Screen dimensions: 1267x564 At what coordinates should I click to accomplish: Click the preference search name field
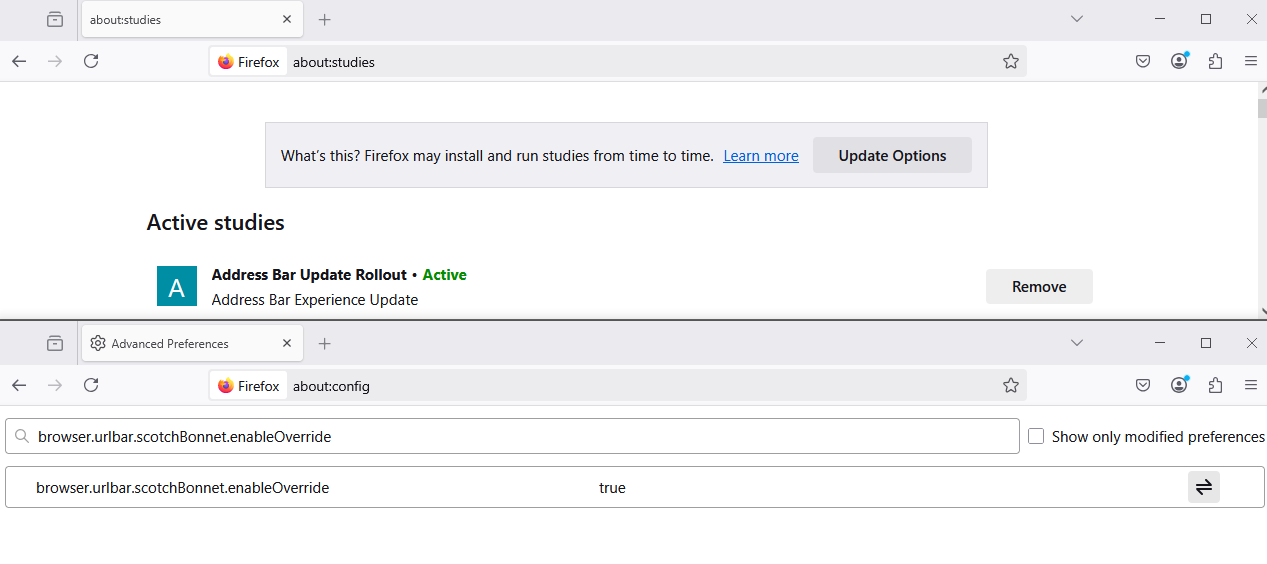512,436
